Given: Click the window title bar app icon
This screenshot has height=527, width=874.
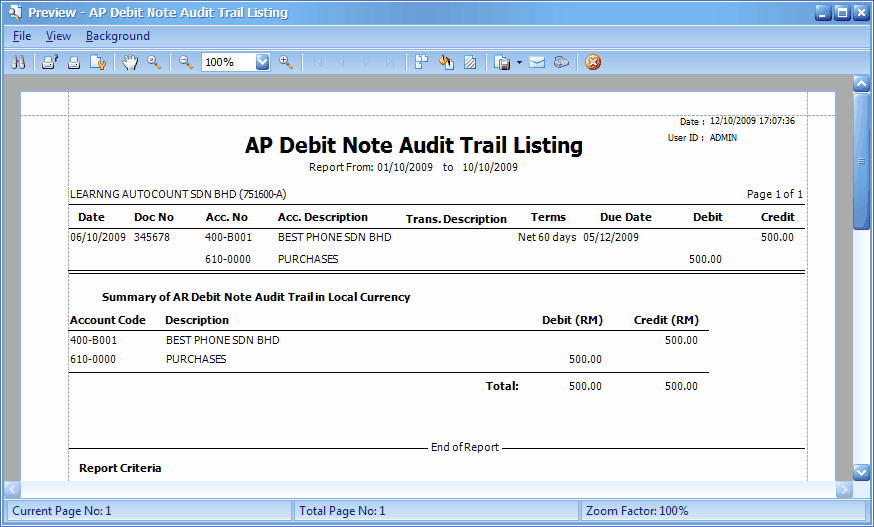Looking at the screenshot, I should [x=14, y=12].
